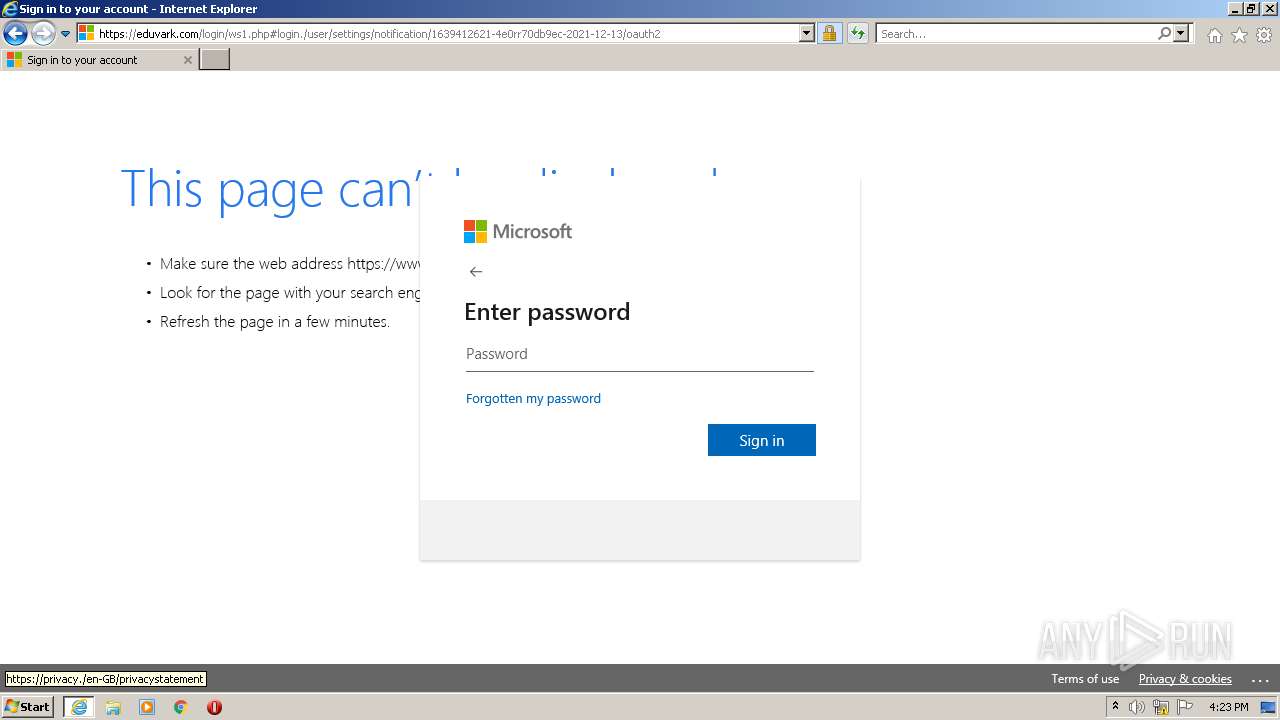1280x720 pixels.
Task: Open Favorites with the star icon
Action: coord(1239,35)
